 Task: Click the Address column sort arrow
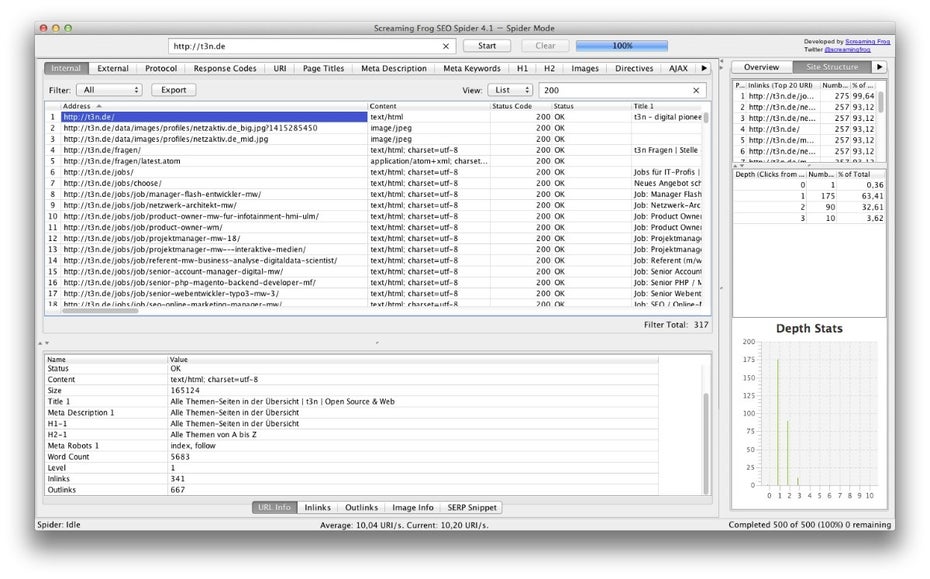(98, 106)
